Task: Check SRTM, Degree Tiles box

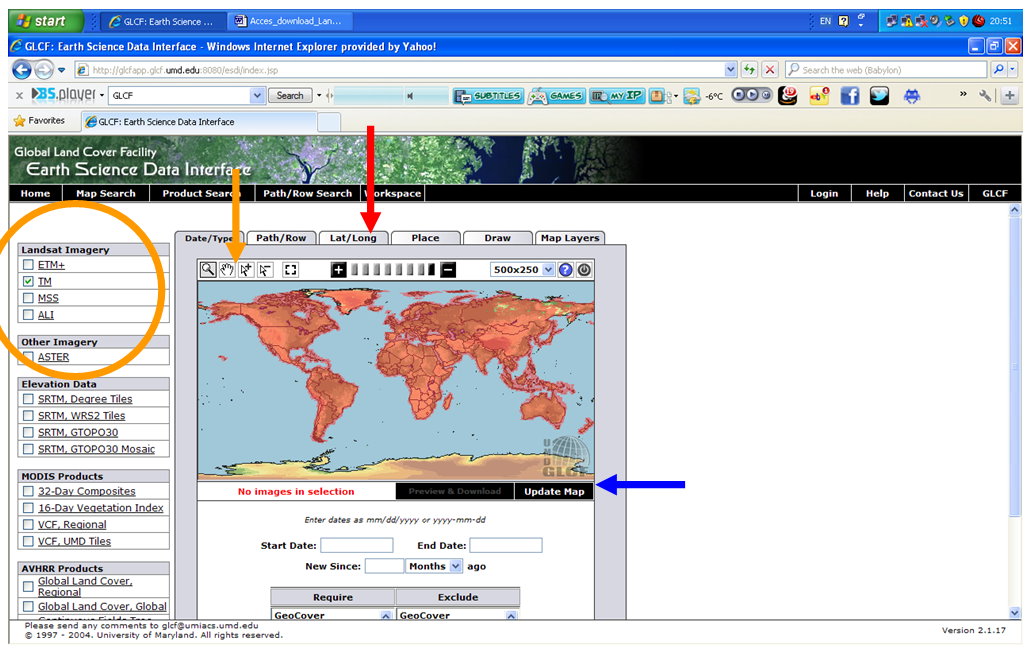Action: click(x=28, y=399)
